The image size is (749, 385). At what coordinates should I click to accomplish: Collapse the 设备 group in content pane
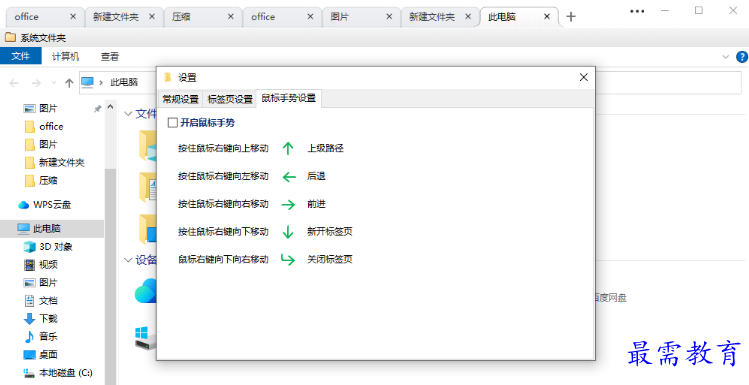[x=128, y=260]
